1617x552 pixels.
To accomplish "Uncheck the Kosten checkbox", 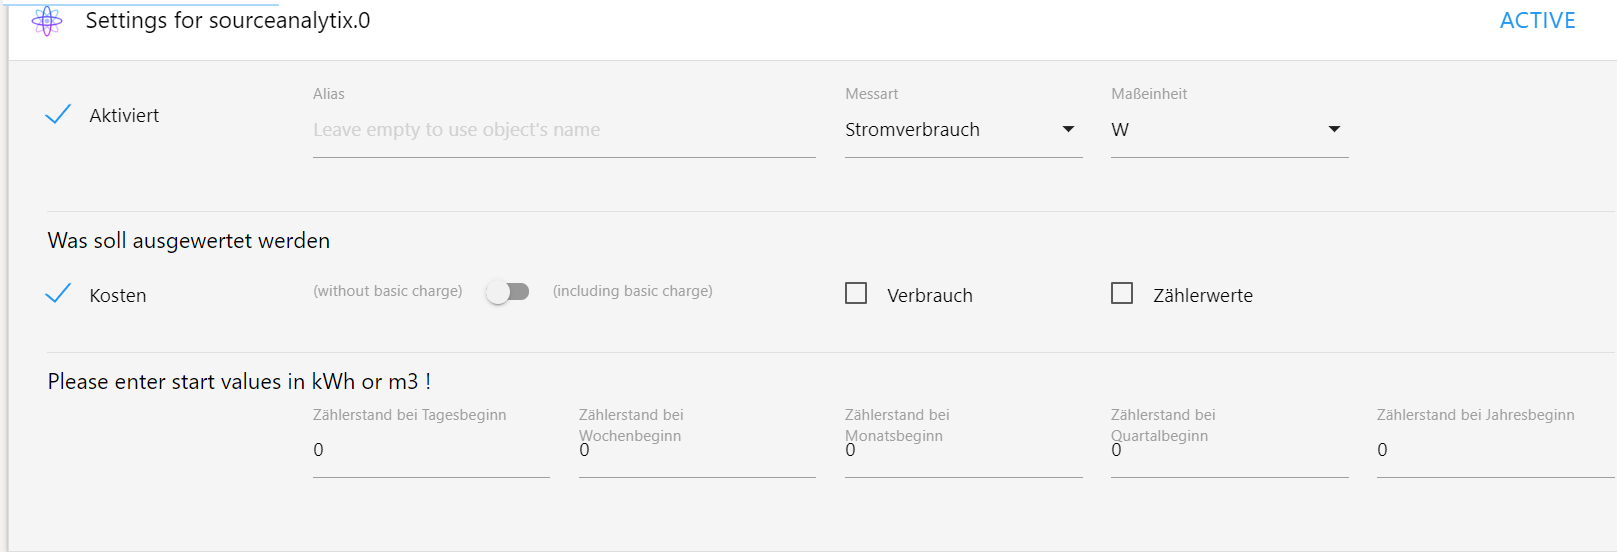I will pyautogui.click(x=58, y=293).
